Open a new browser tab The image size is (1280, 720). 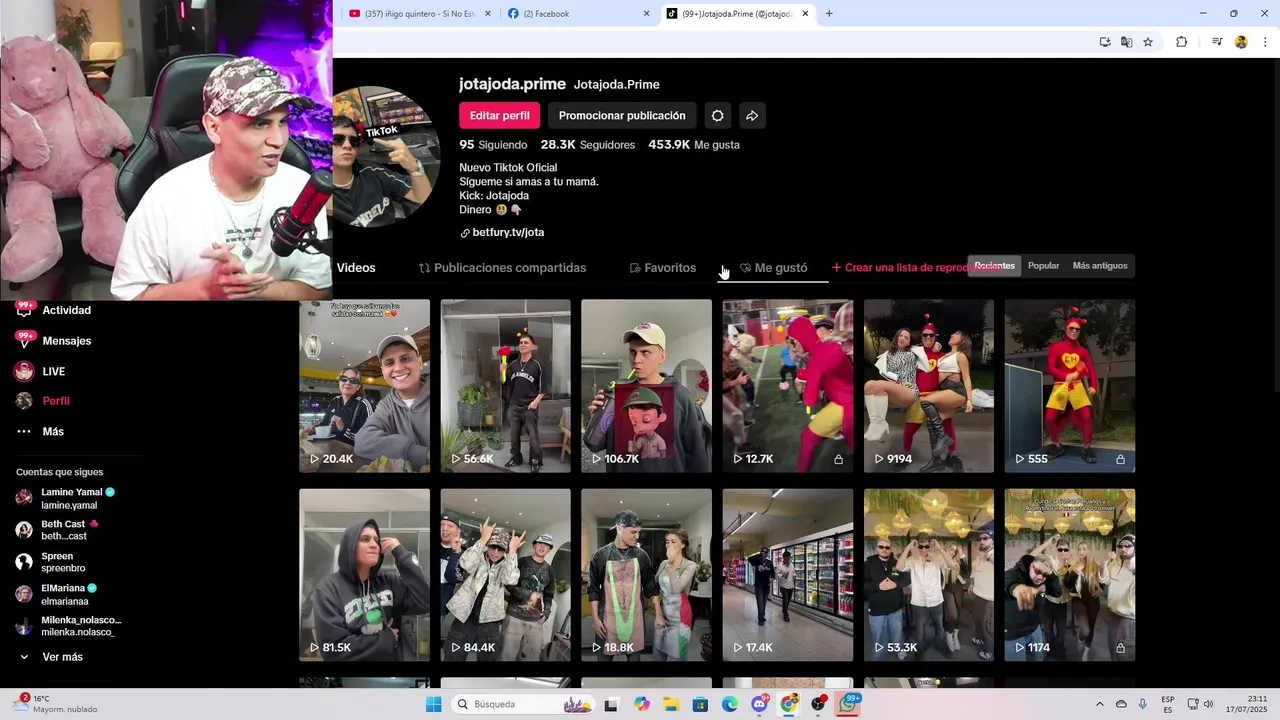tap(829, 14)
